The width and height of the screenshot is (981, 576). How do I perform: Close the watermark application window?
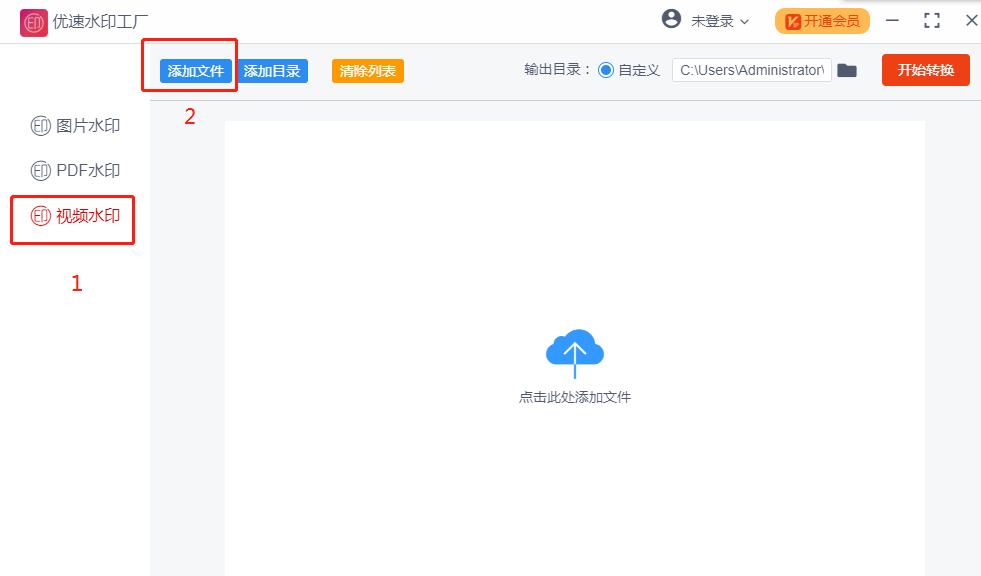point(971,21)
